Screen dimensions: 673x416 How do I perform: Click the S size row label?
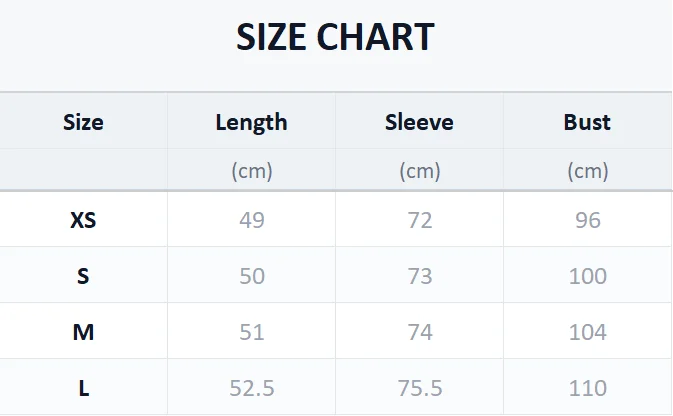click(83, 276)
